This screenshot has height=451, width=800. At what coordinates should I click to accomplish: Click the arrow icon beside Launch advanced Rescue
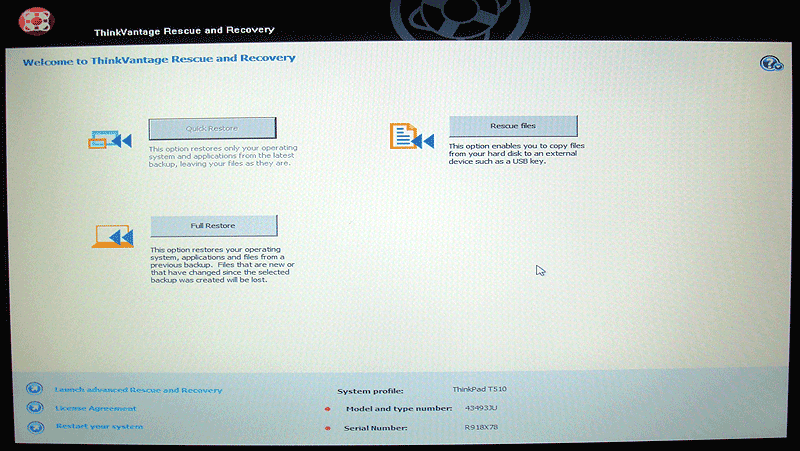(35, 389)
